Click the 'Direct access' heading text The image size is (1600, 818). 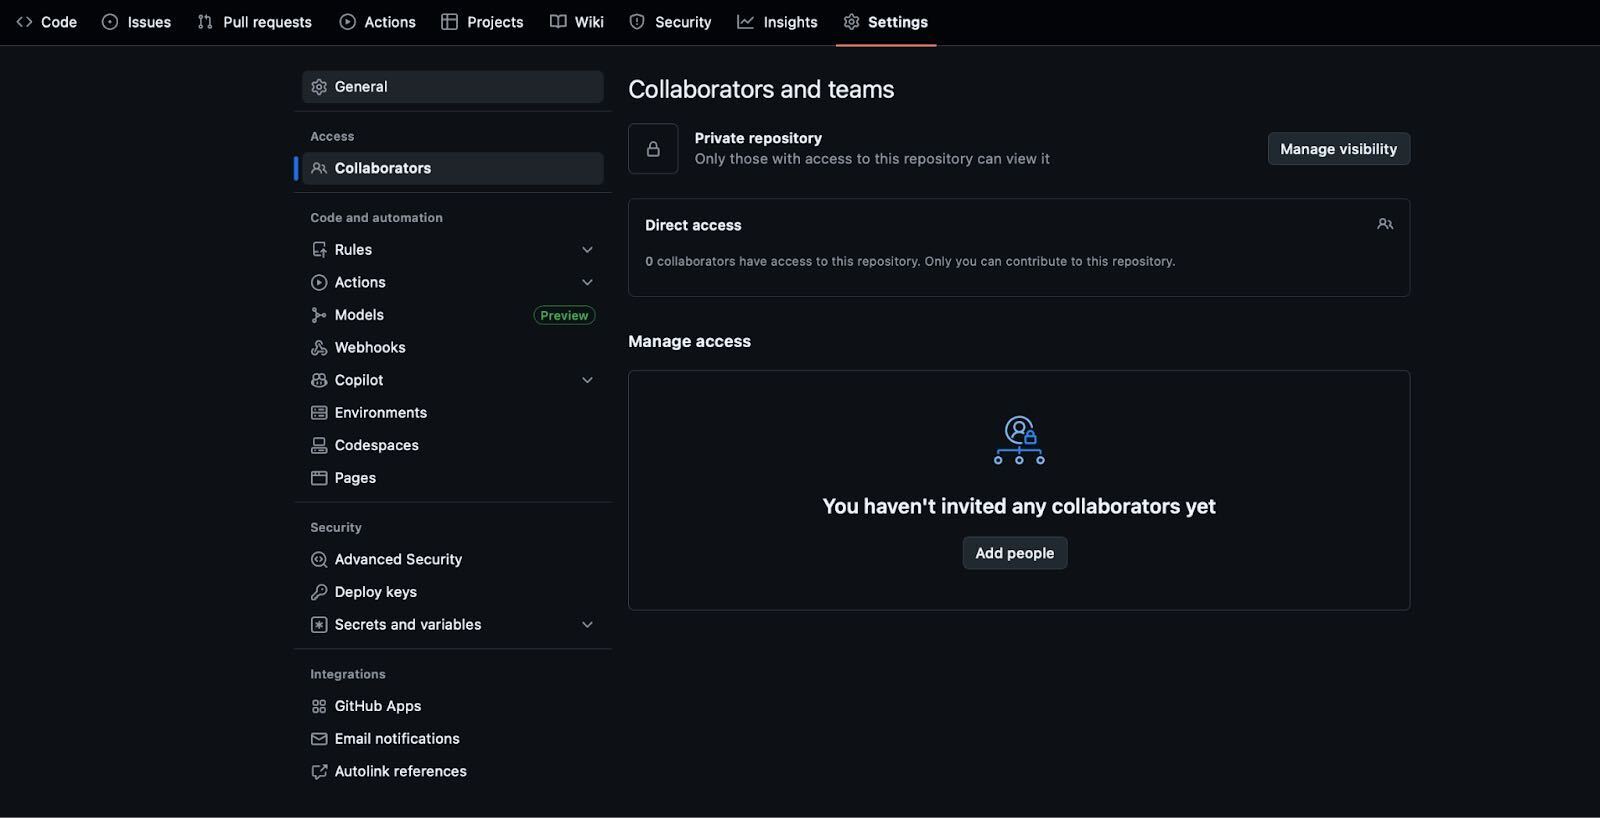[693, 225]
